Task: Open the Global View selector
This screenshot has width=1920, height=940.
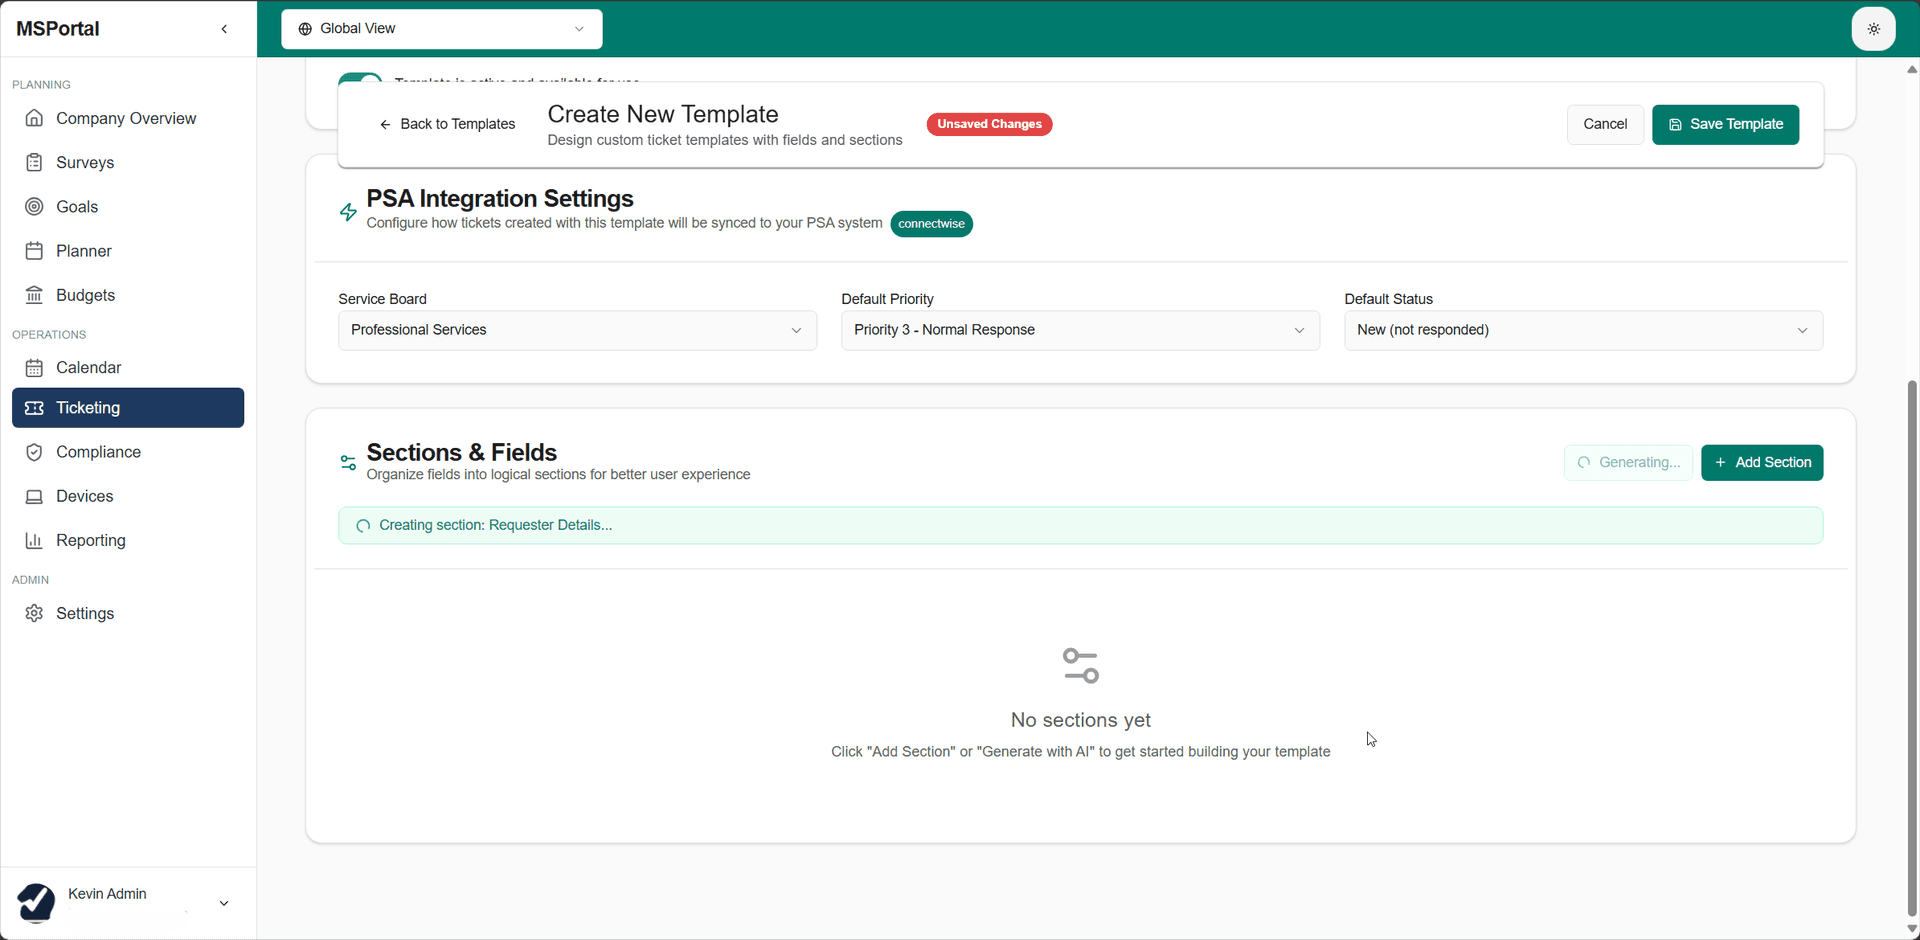Action: (441, 29)
